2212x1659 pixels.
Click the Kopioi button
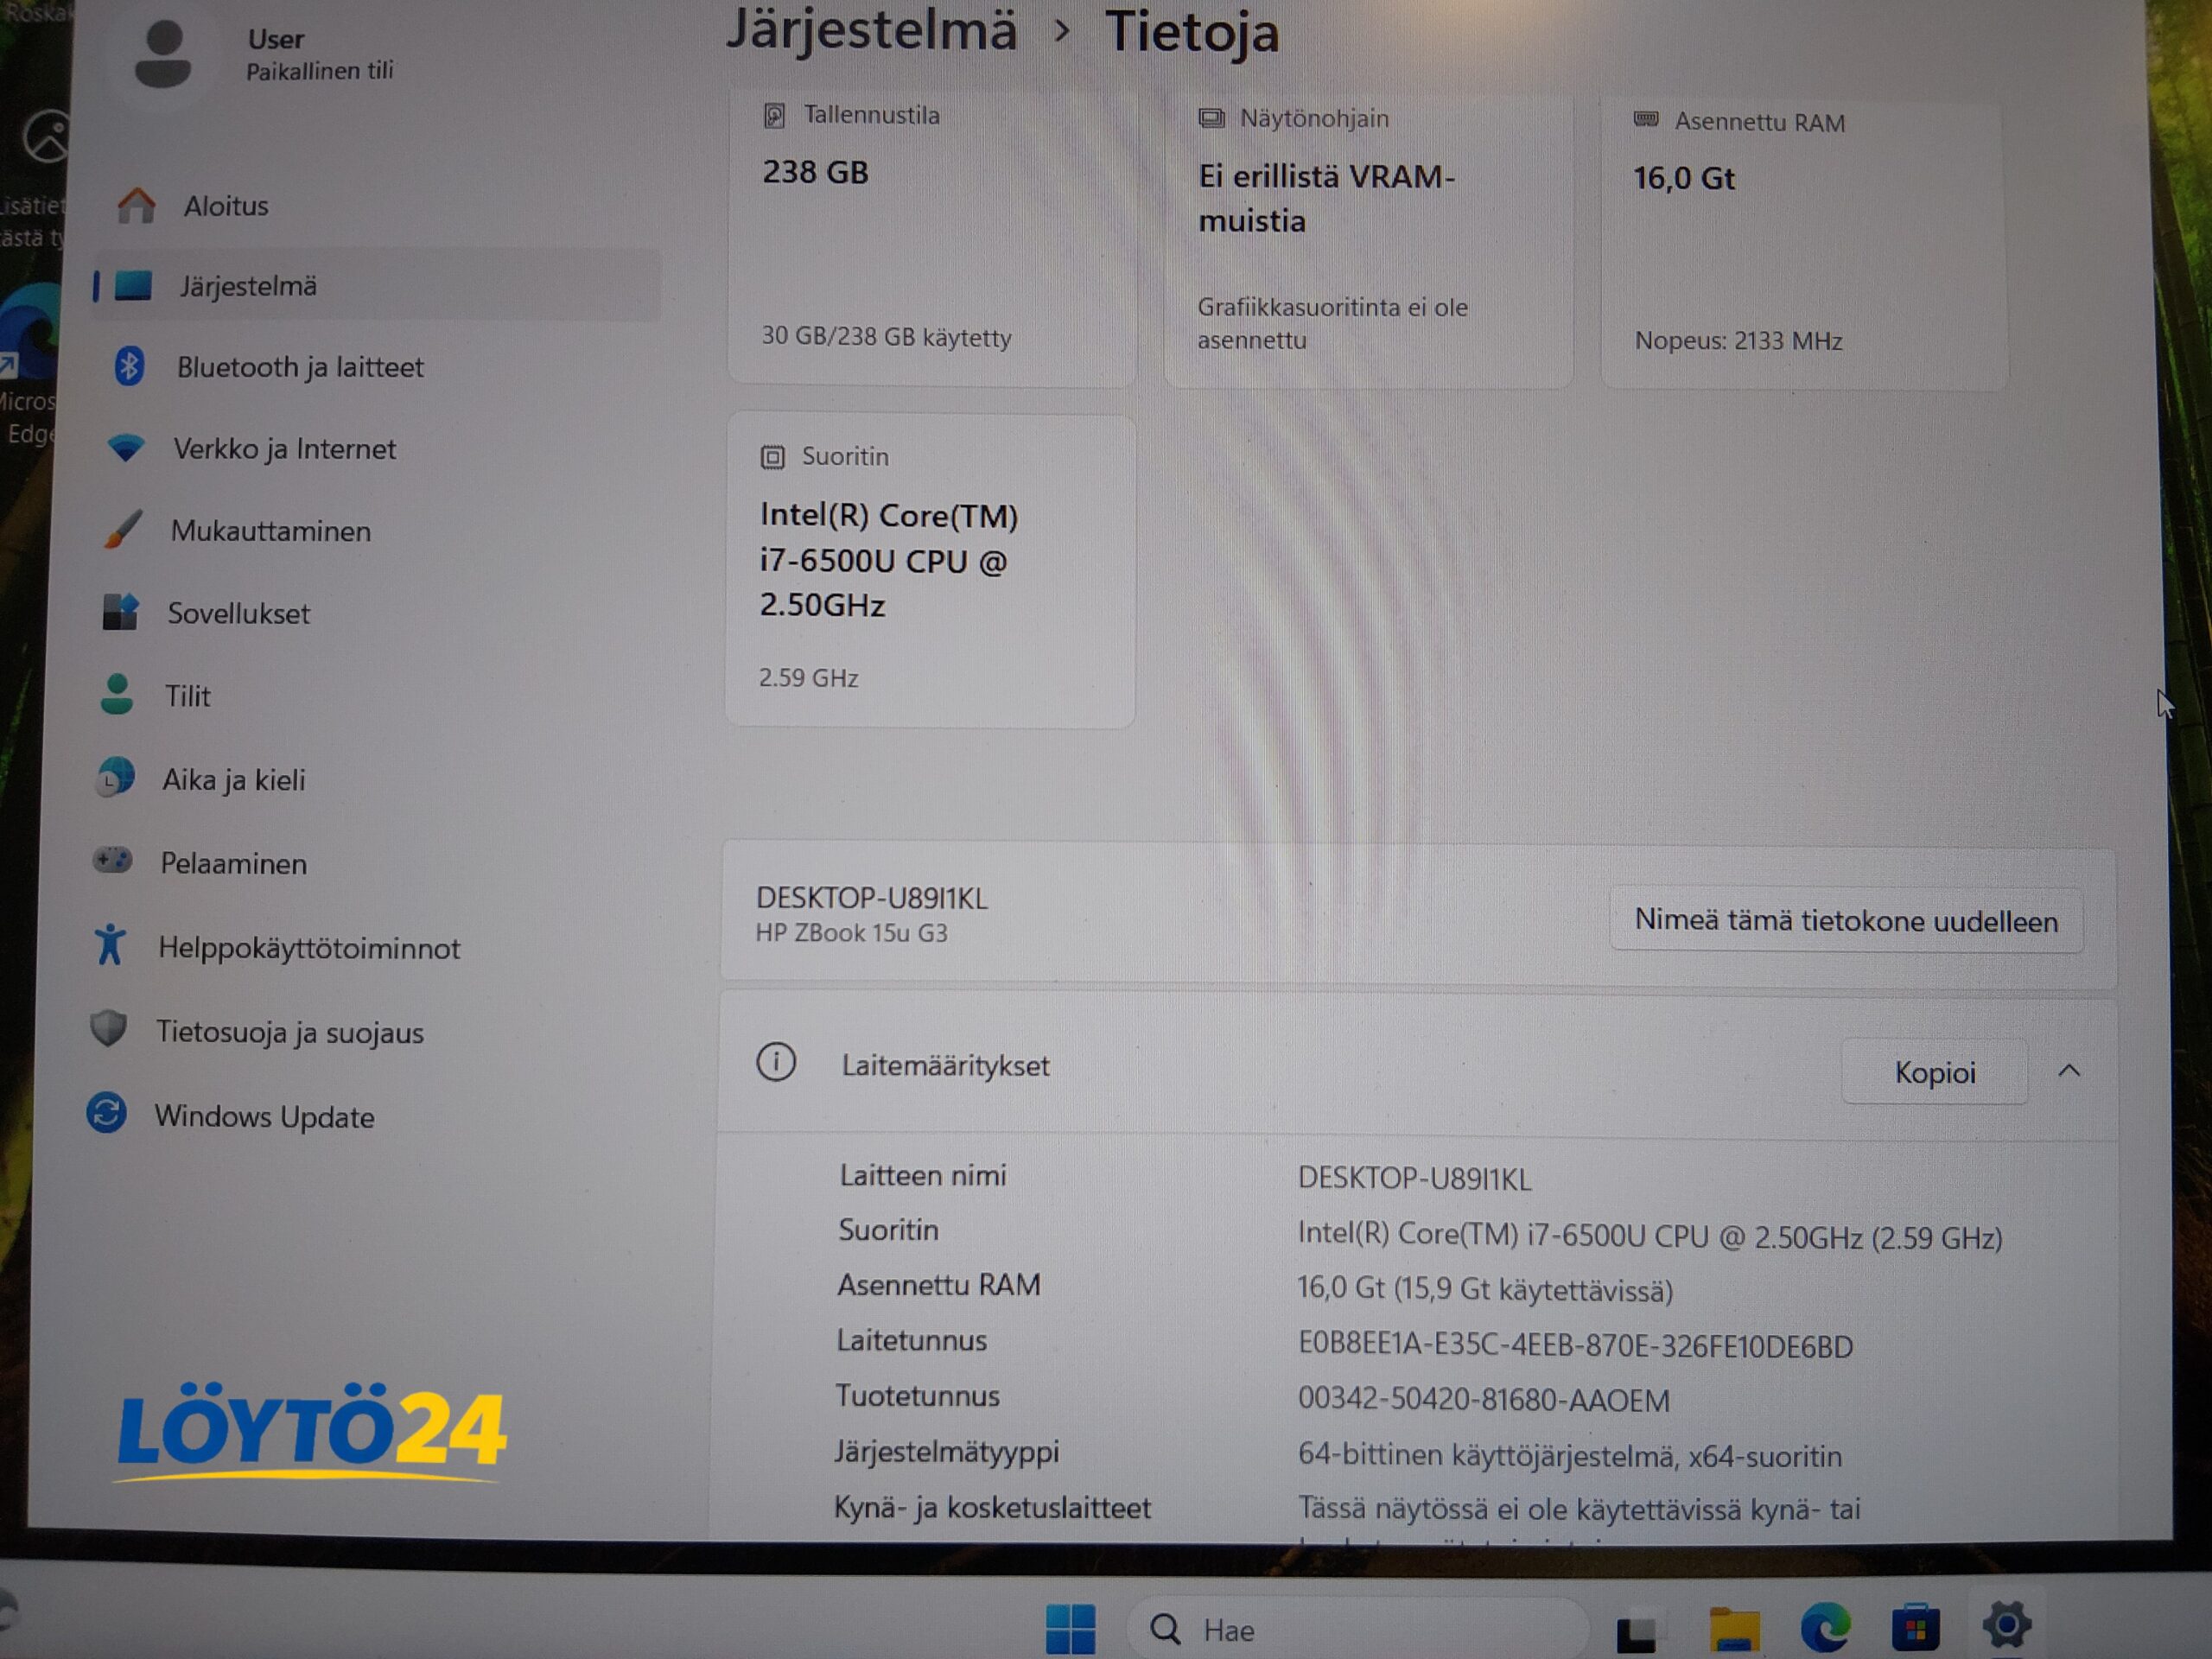1934,1073
